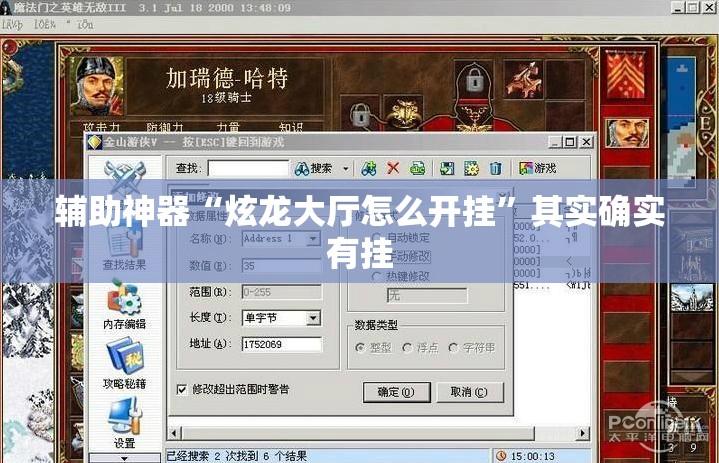The image size is (719, 463).
Task: Click the clock icon by 15:00:13
Action: 501,456
